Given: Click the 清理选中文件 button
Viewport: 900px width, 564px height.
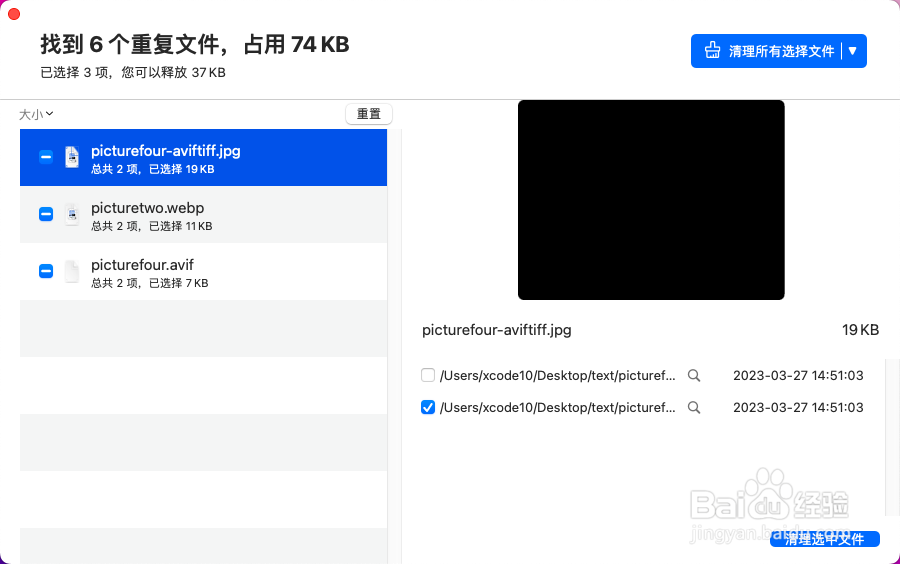Looking at the screenshot, I should (x=825, y=539).
